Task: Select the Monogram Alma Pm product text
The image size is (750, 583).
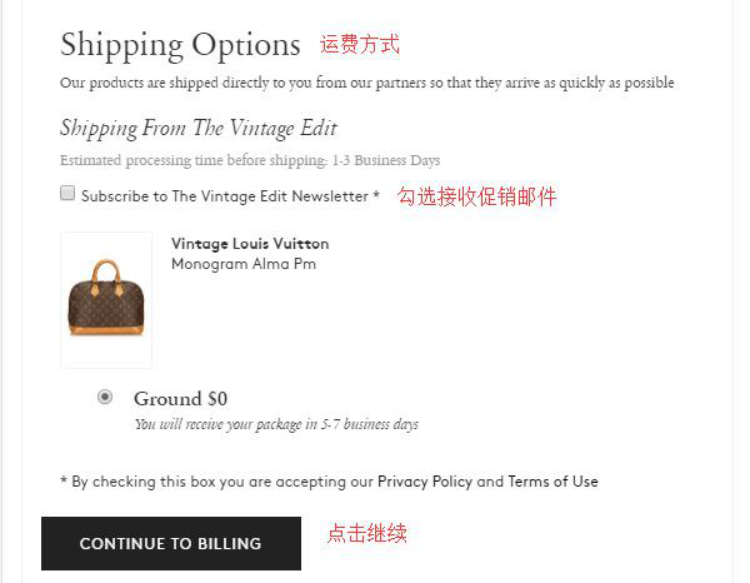Action: pyautogui.click(x=244, y=264)
